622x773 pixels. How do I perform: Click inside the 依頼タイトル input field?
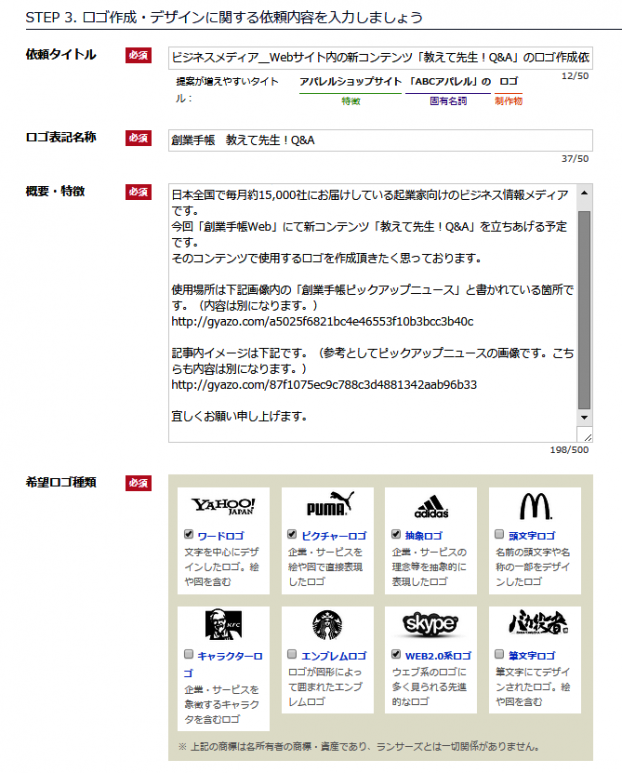[380, 58]
